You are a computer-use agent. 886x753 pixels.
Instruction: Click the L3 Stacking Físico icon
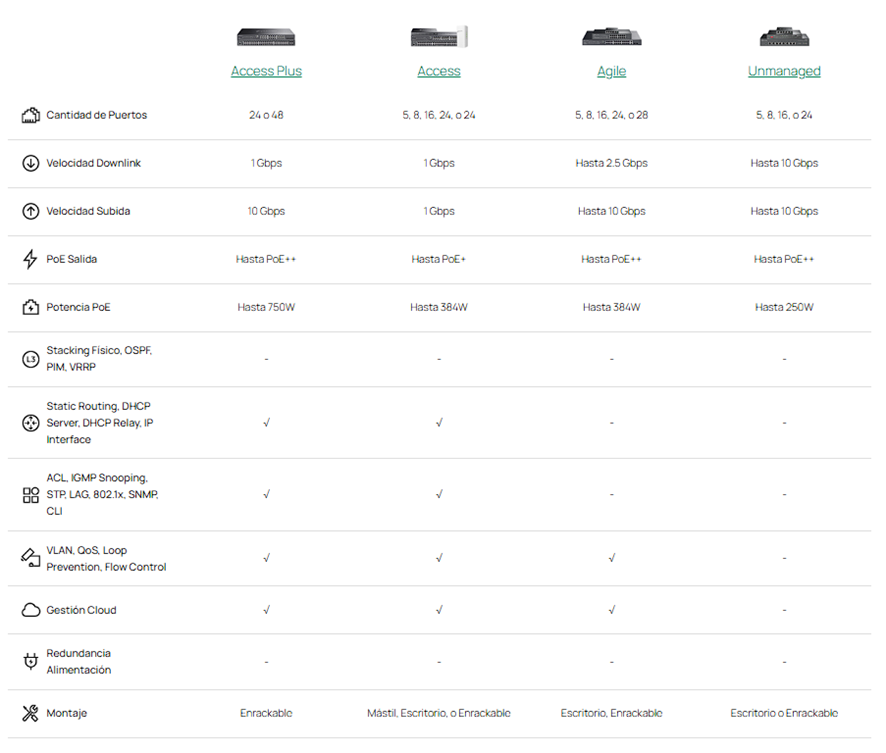(30, 359)
